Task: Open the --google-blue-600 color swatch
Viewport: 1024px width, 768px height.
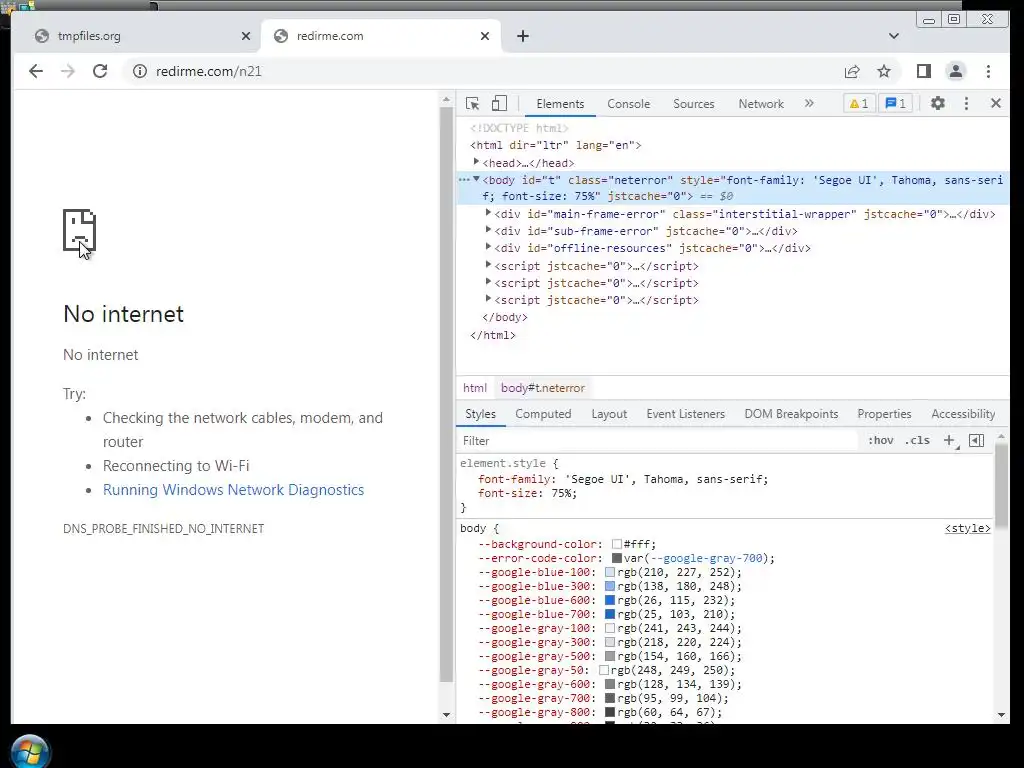Action: point(610,600)
